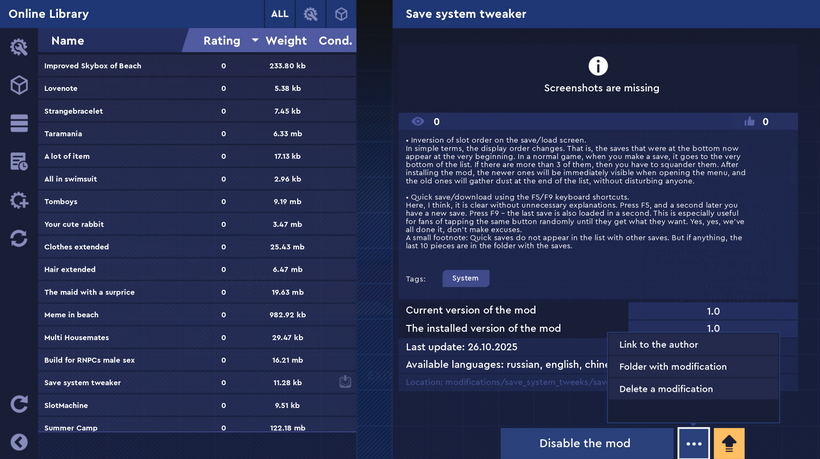Choose 'Link to the author' from the popup menu
Screen dimensions: 820x459
tap(658, 345)
